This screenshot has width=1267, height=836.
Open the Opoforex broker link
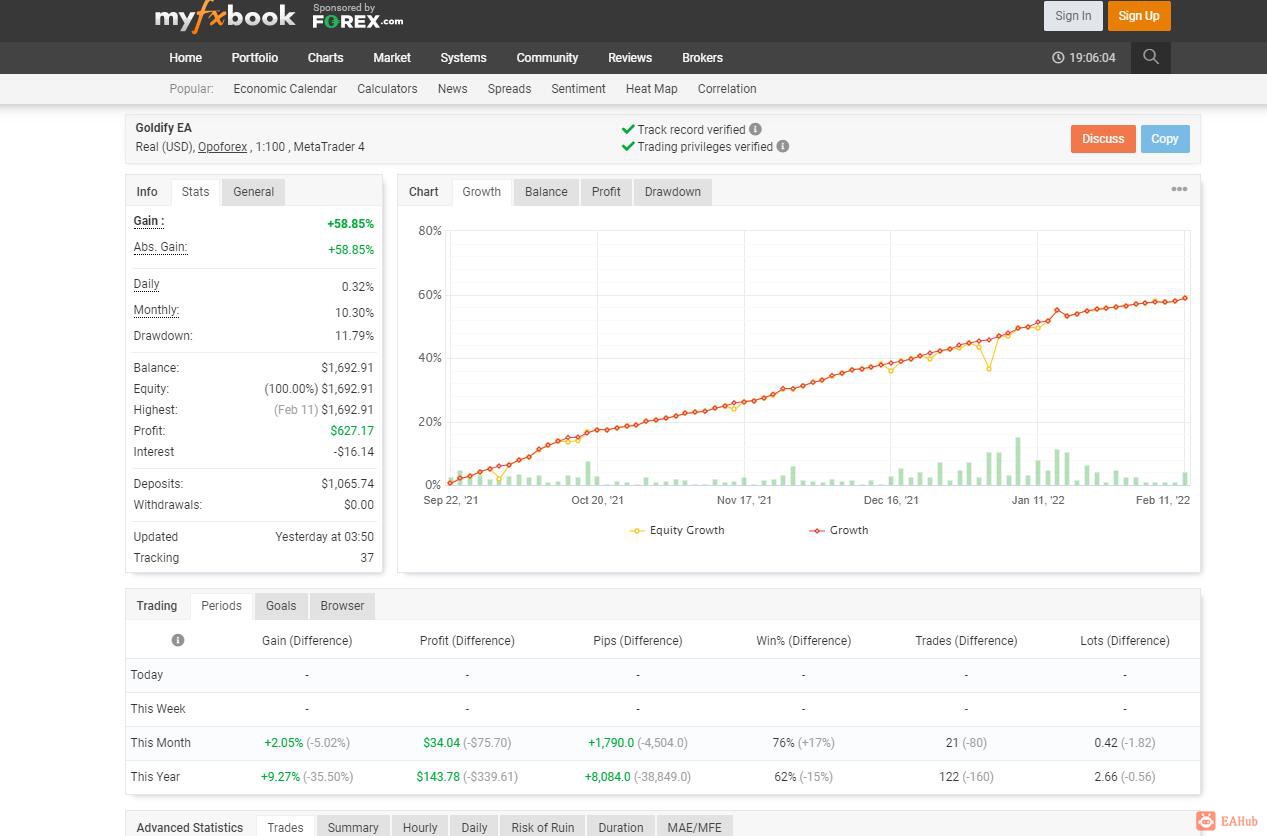[x=222, y=147]
